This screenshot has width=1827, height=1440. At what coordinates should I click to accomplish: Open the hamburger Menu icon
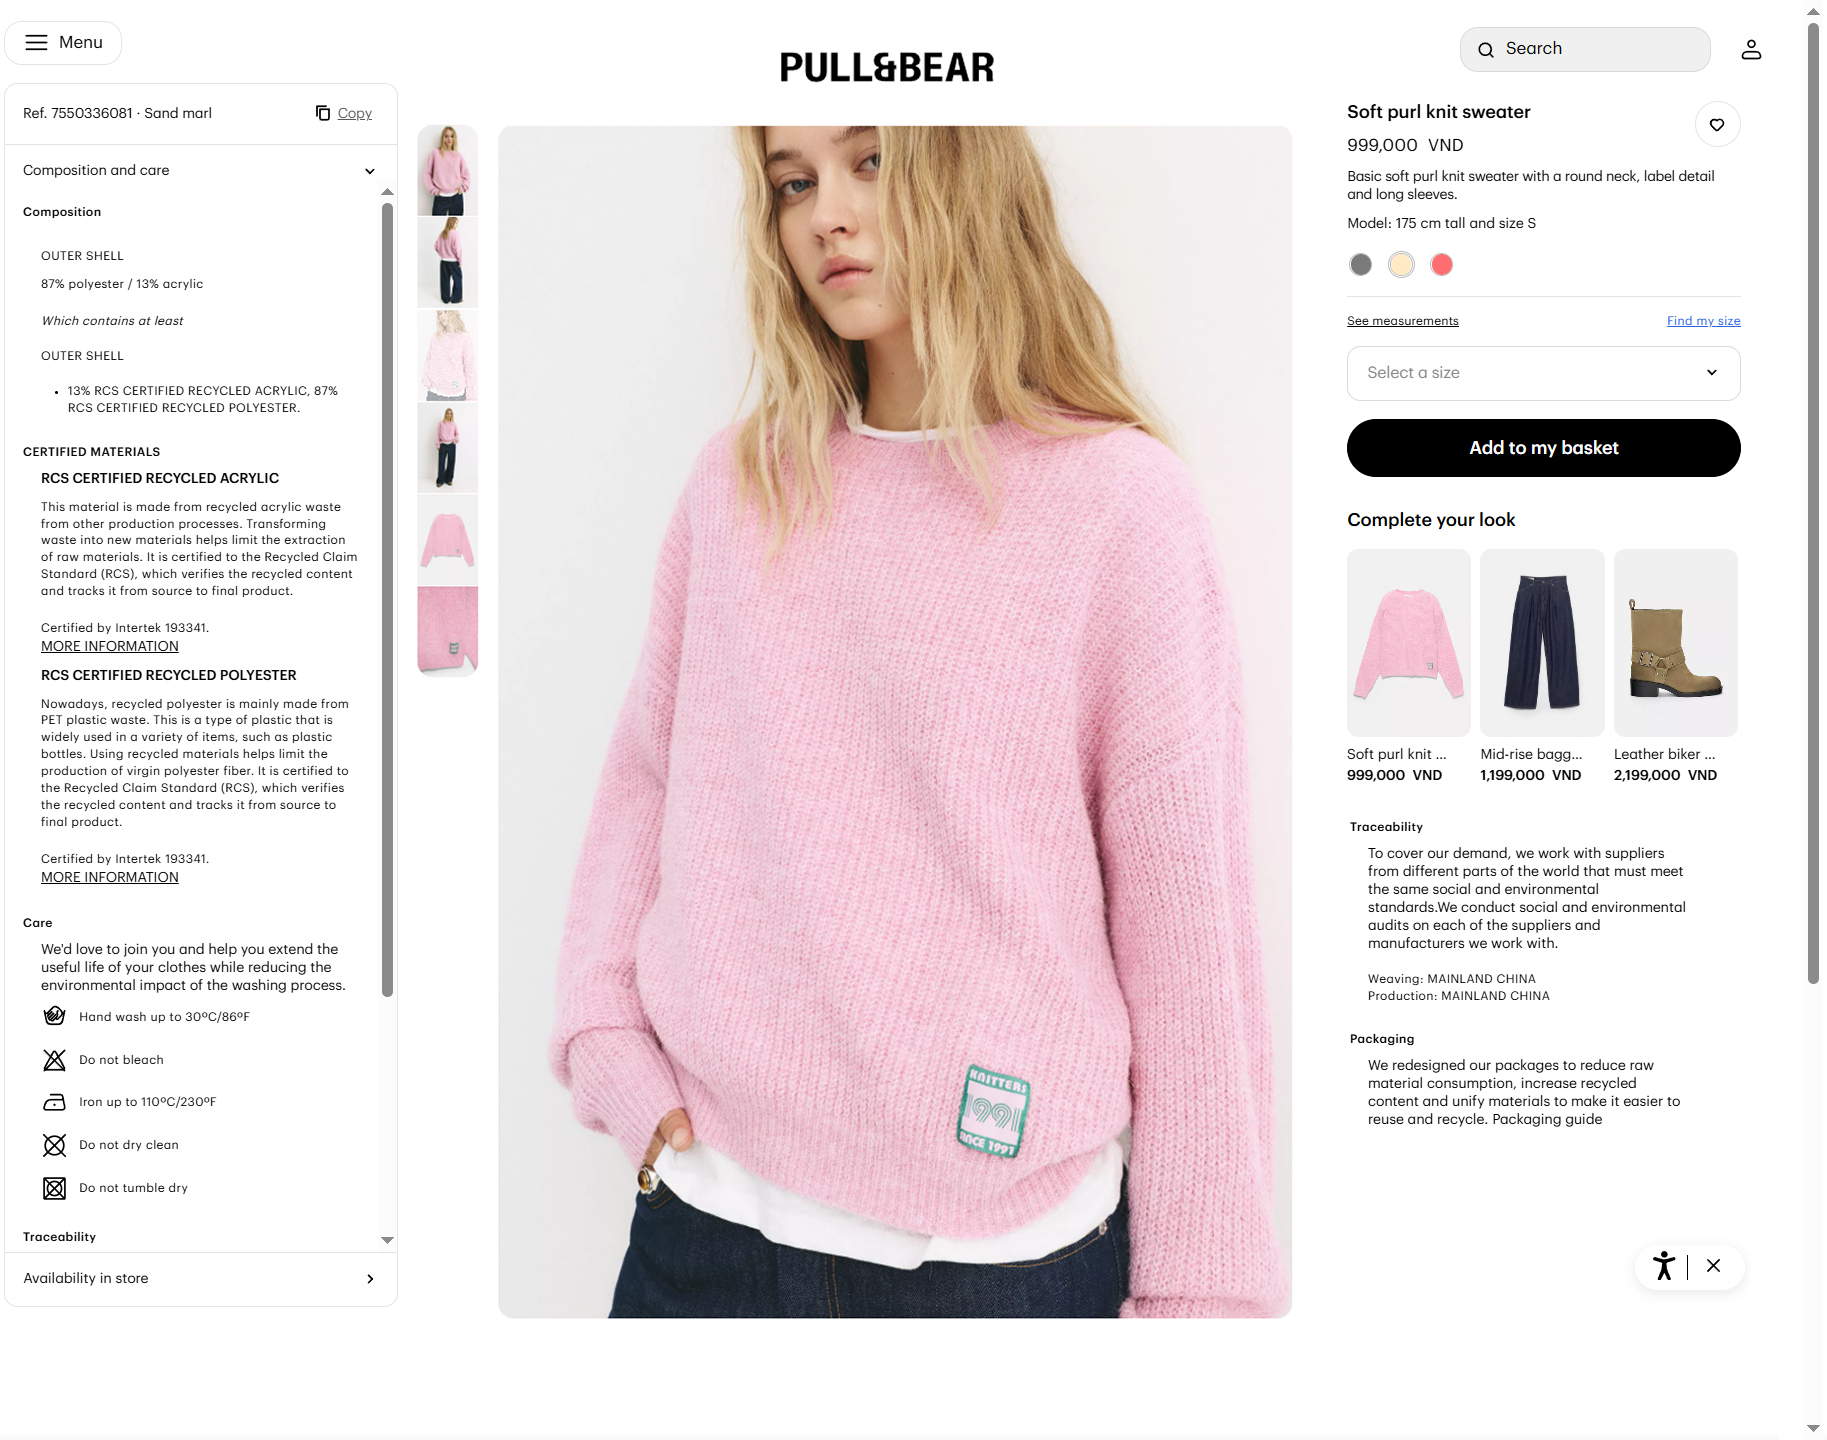coord(36,42)
